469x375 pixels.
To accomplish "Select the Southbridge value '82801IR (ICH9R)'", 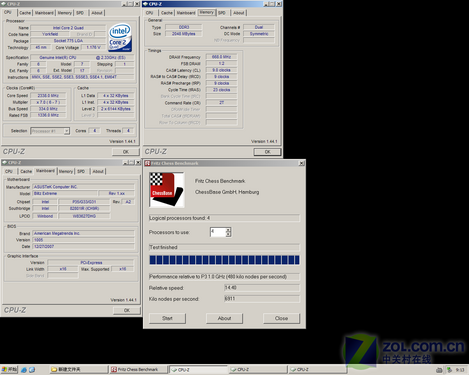I will point(84,208).
